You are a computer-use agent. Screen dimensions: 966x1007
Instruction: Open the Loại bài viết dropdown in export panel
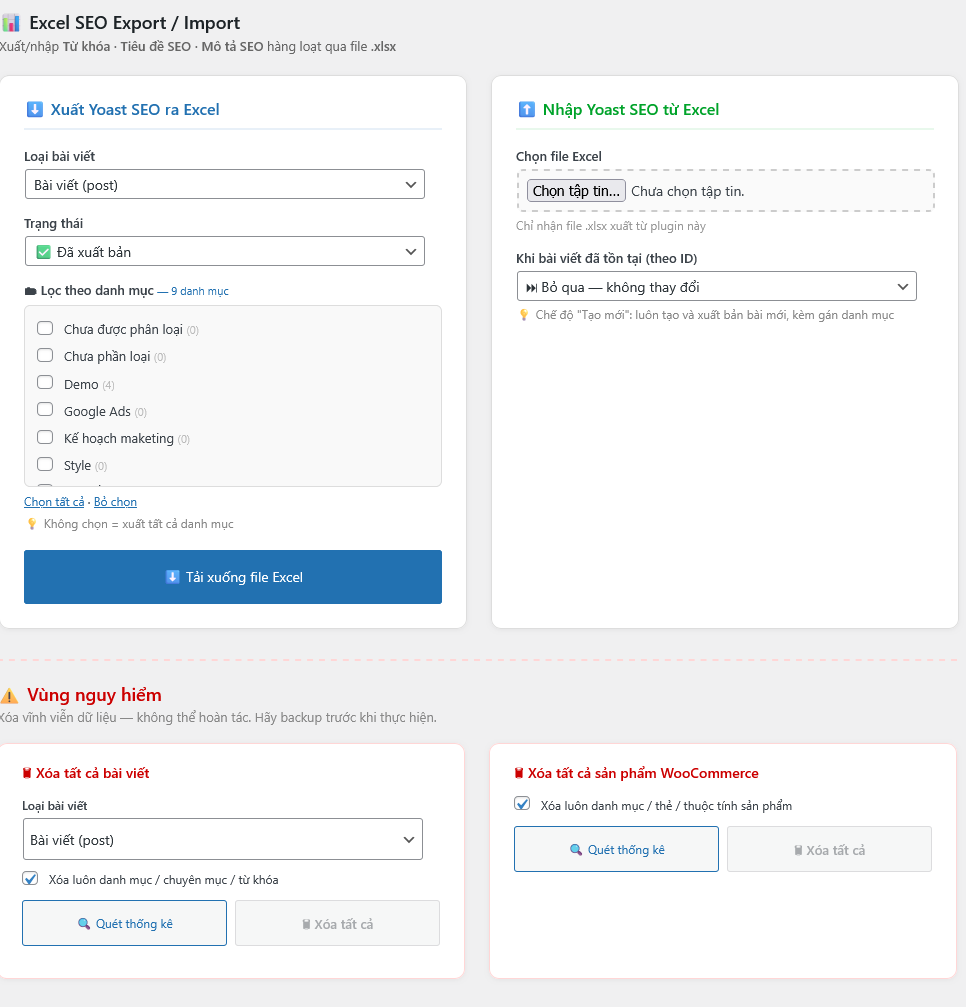point(224,185)
